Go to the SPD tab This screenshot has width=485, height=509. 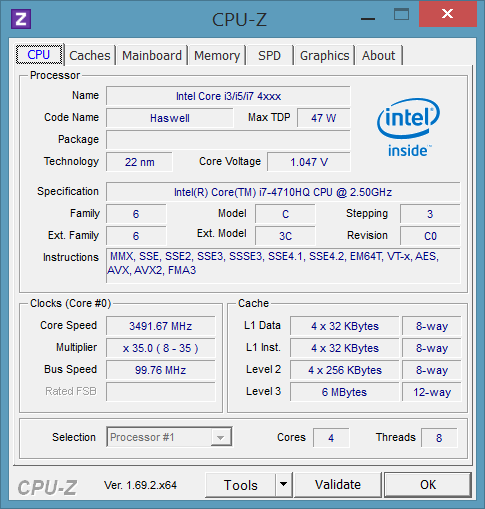tap(269, 55)
